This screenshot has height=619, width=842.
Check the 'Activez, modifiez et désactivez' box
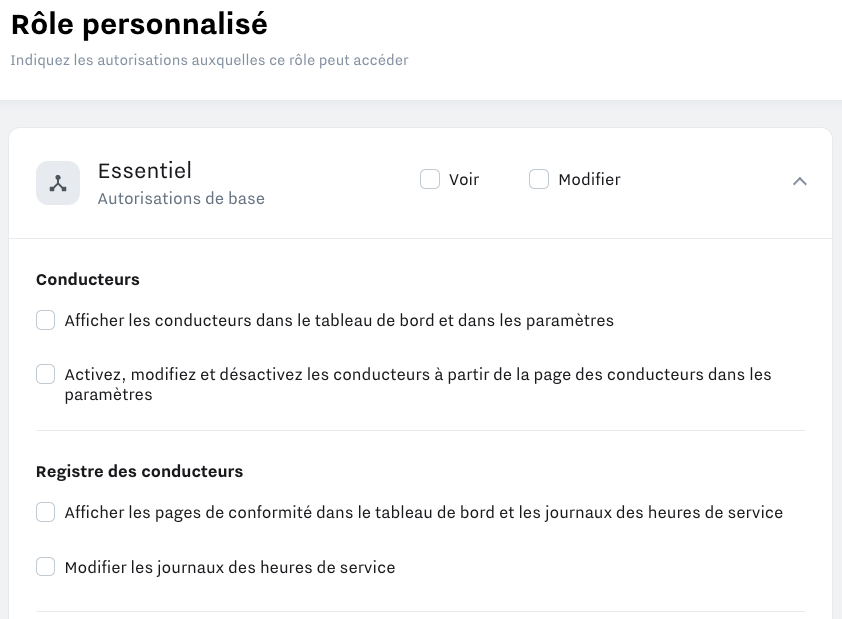point(46,375)
